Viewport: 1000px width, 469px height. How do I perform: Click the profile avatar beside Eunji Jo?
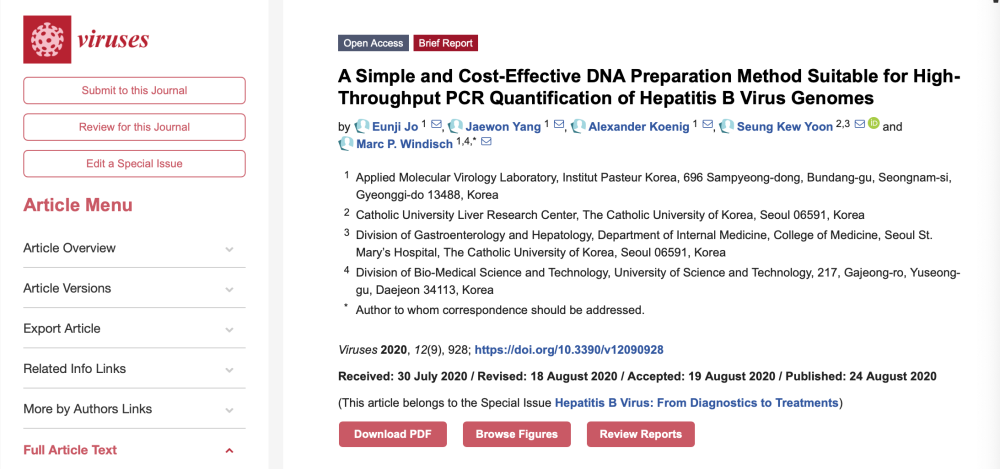(x=361, y=126)
